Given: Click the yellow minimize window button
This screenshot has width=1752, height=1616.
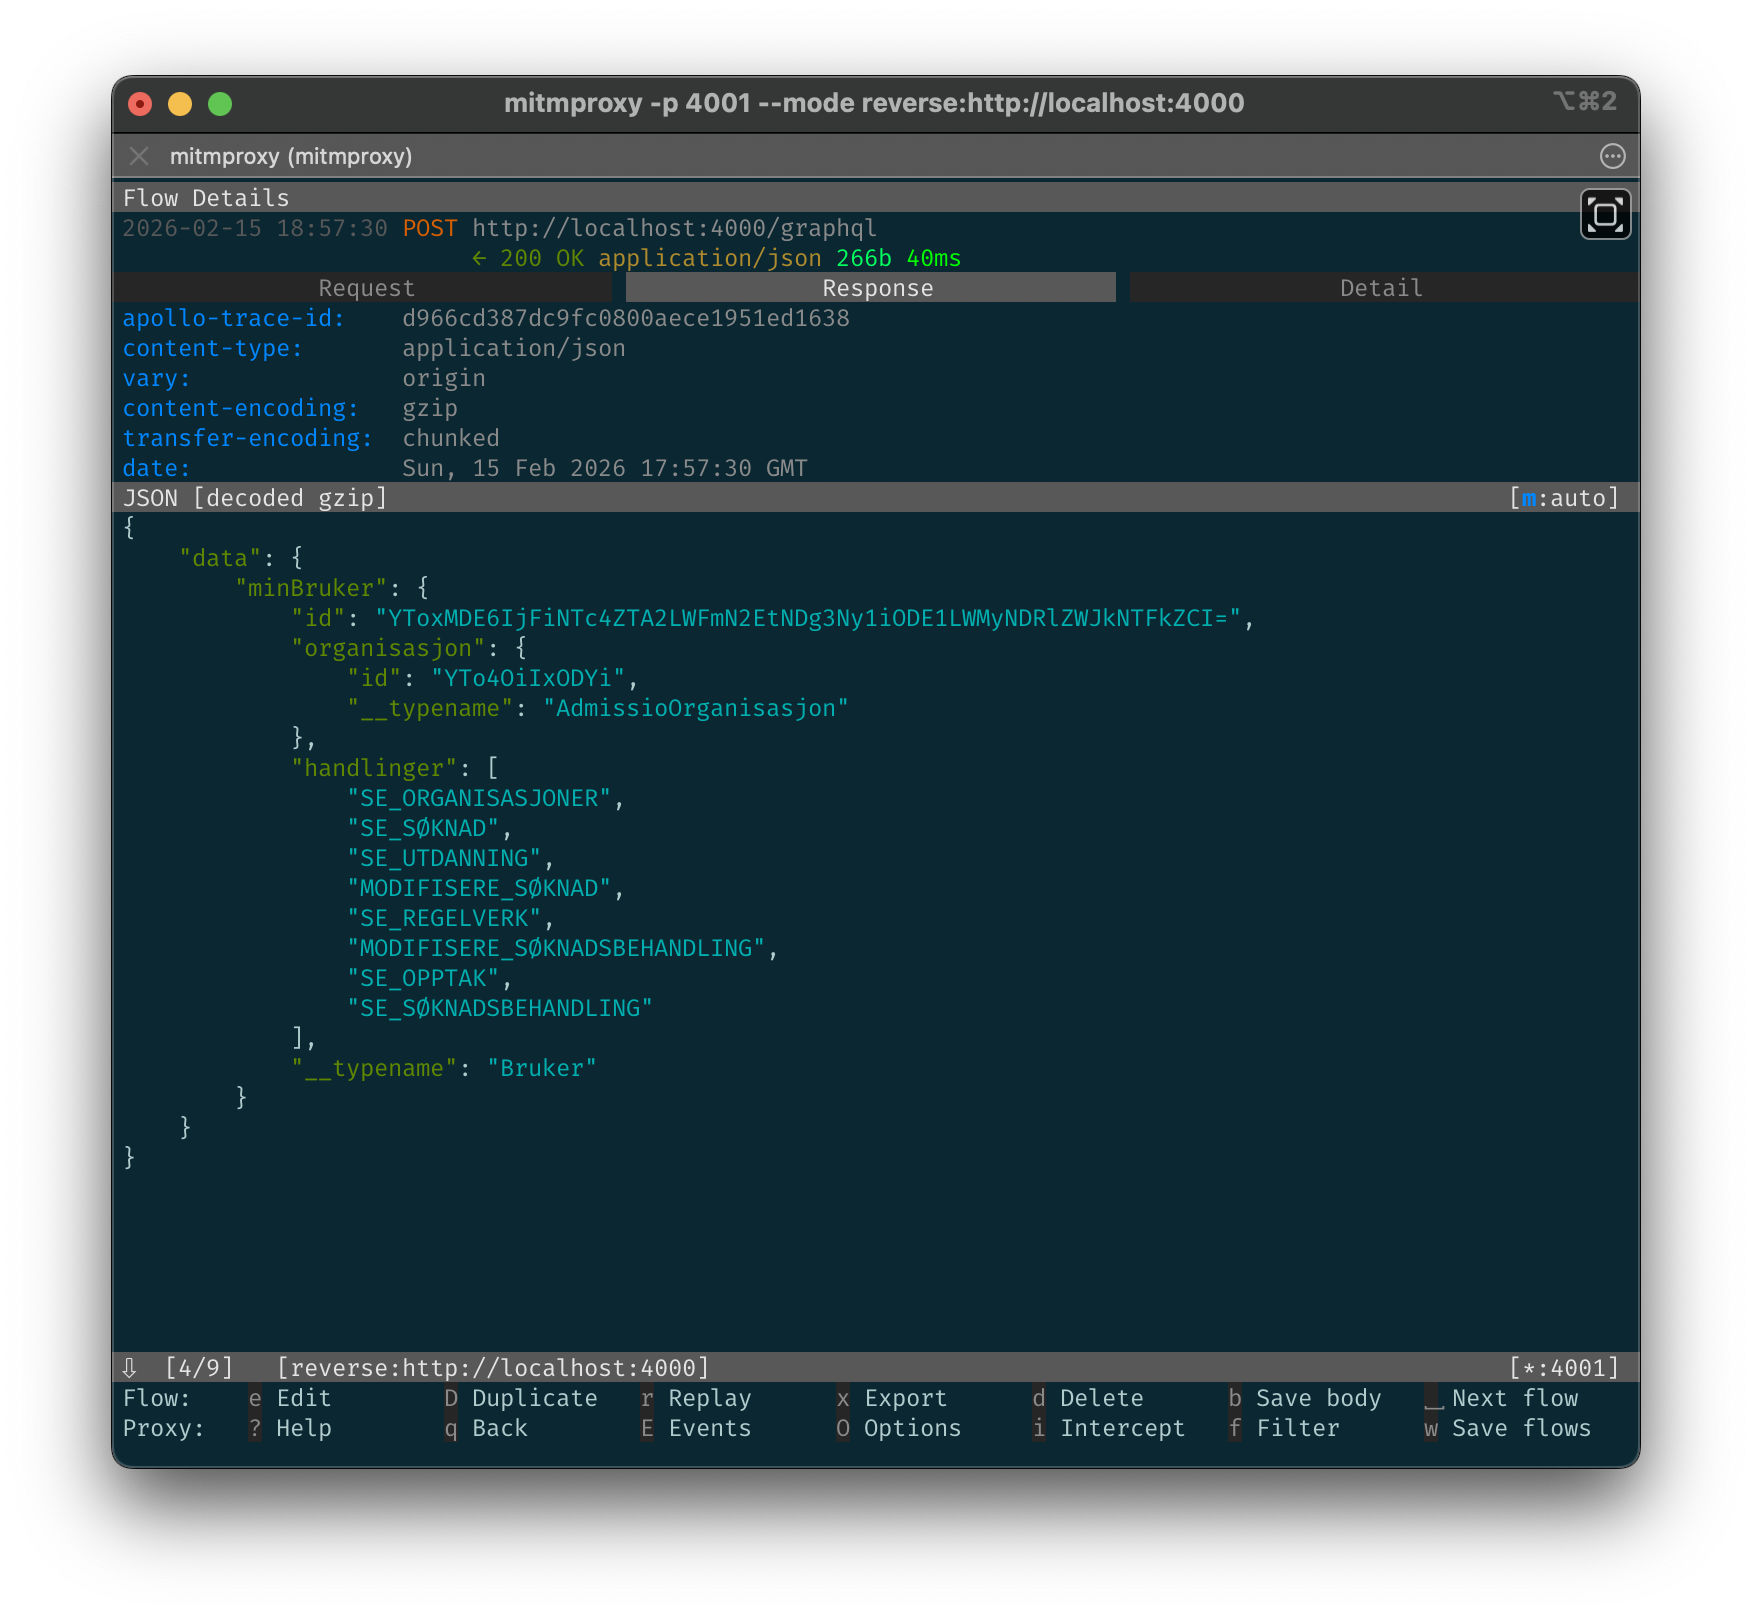Looking at the screenshot, I should pos(180,104).
